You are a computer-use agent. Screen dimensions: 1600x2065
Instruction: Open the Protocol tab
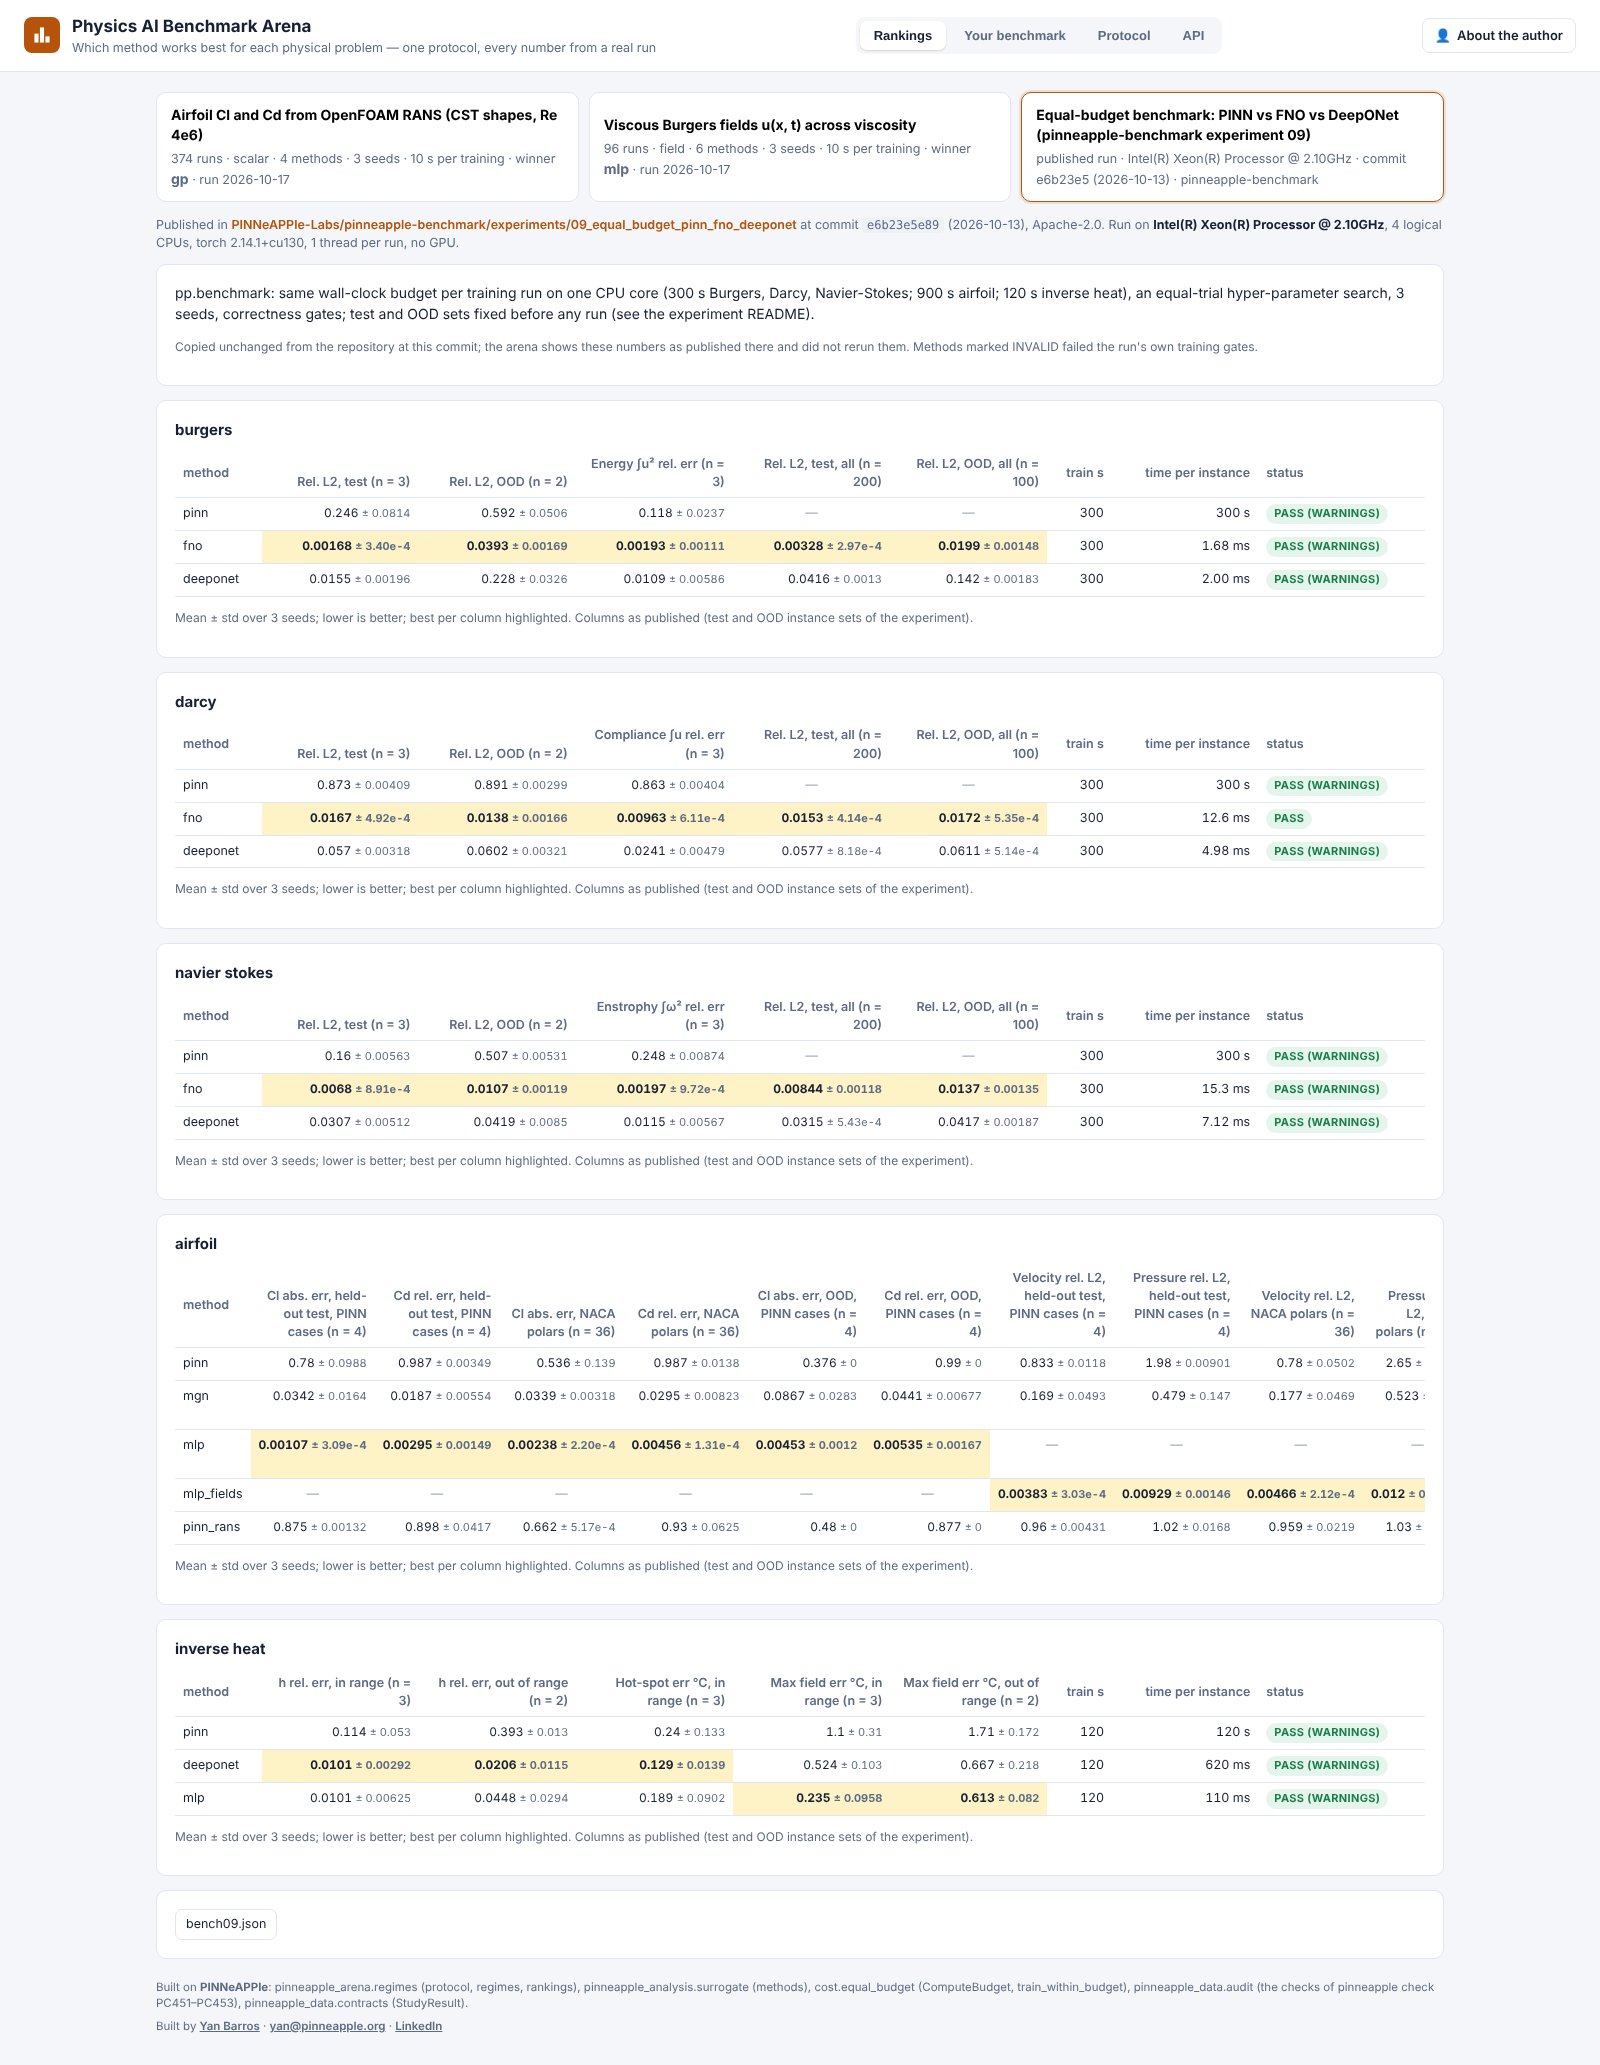1123,36
